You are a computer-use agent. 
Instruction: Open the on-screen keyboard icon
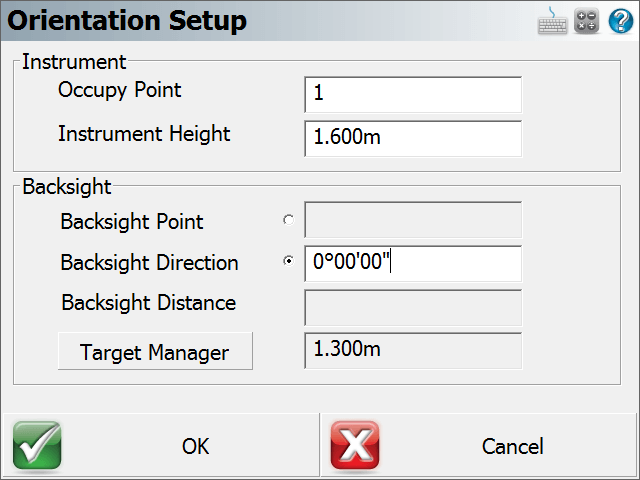(x=552, y=21)
